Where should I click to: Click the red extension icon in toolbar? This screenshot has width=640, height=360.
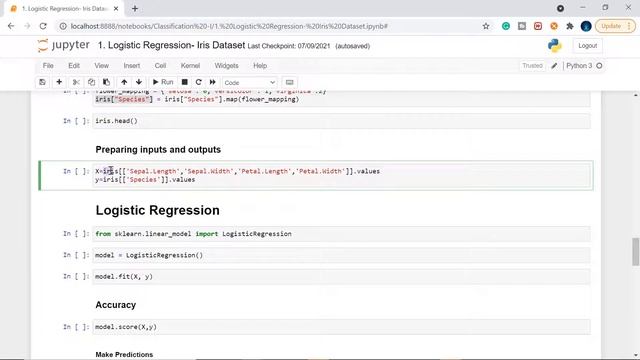[538, 26]
